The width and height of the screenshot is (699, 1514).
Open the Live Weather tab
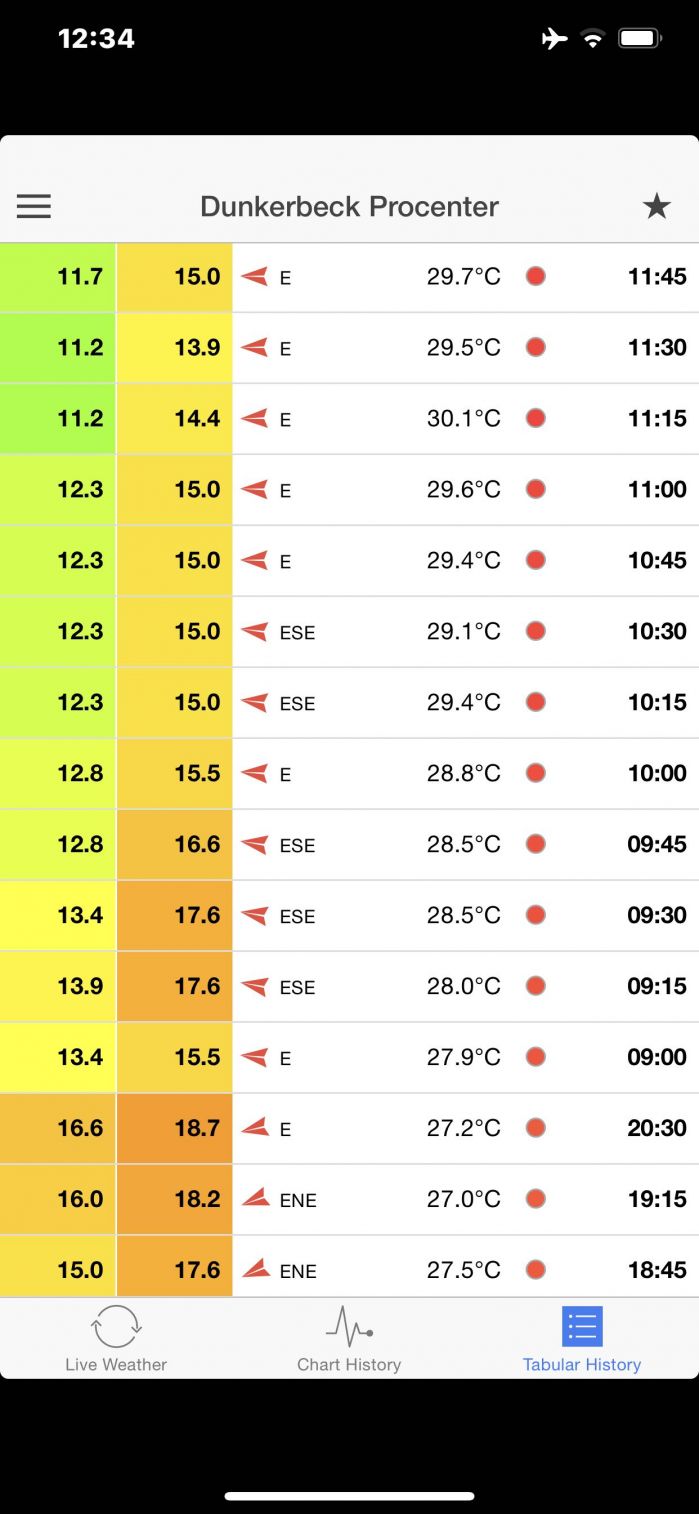click(116, 1339)
